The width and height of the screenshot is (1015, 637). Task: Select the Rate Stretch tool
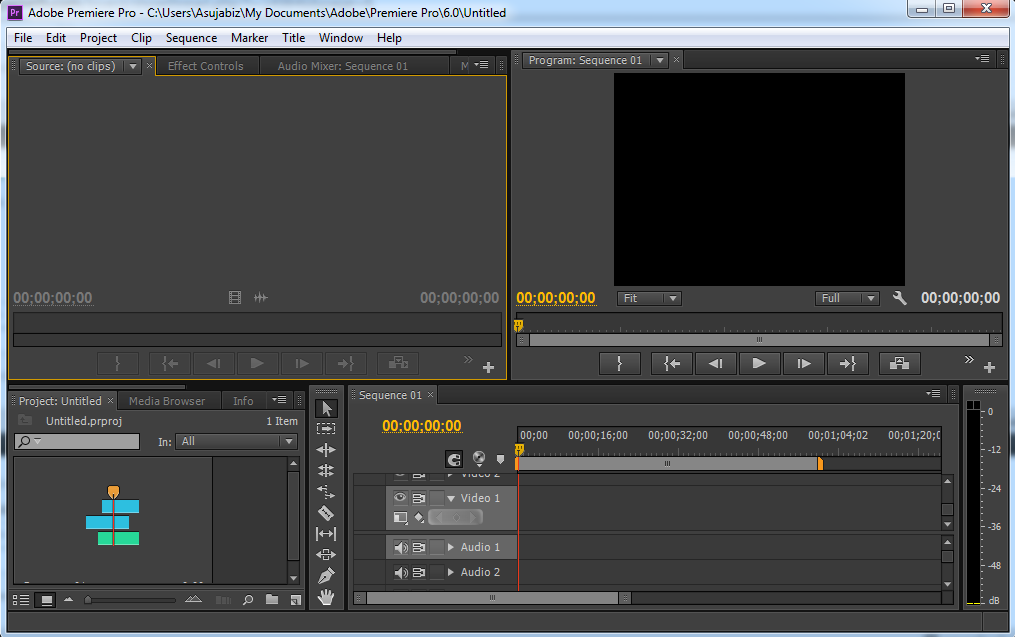coord(326,492)
